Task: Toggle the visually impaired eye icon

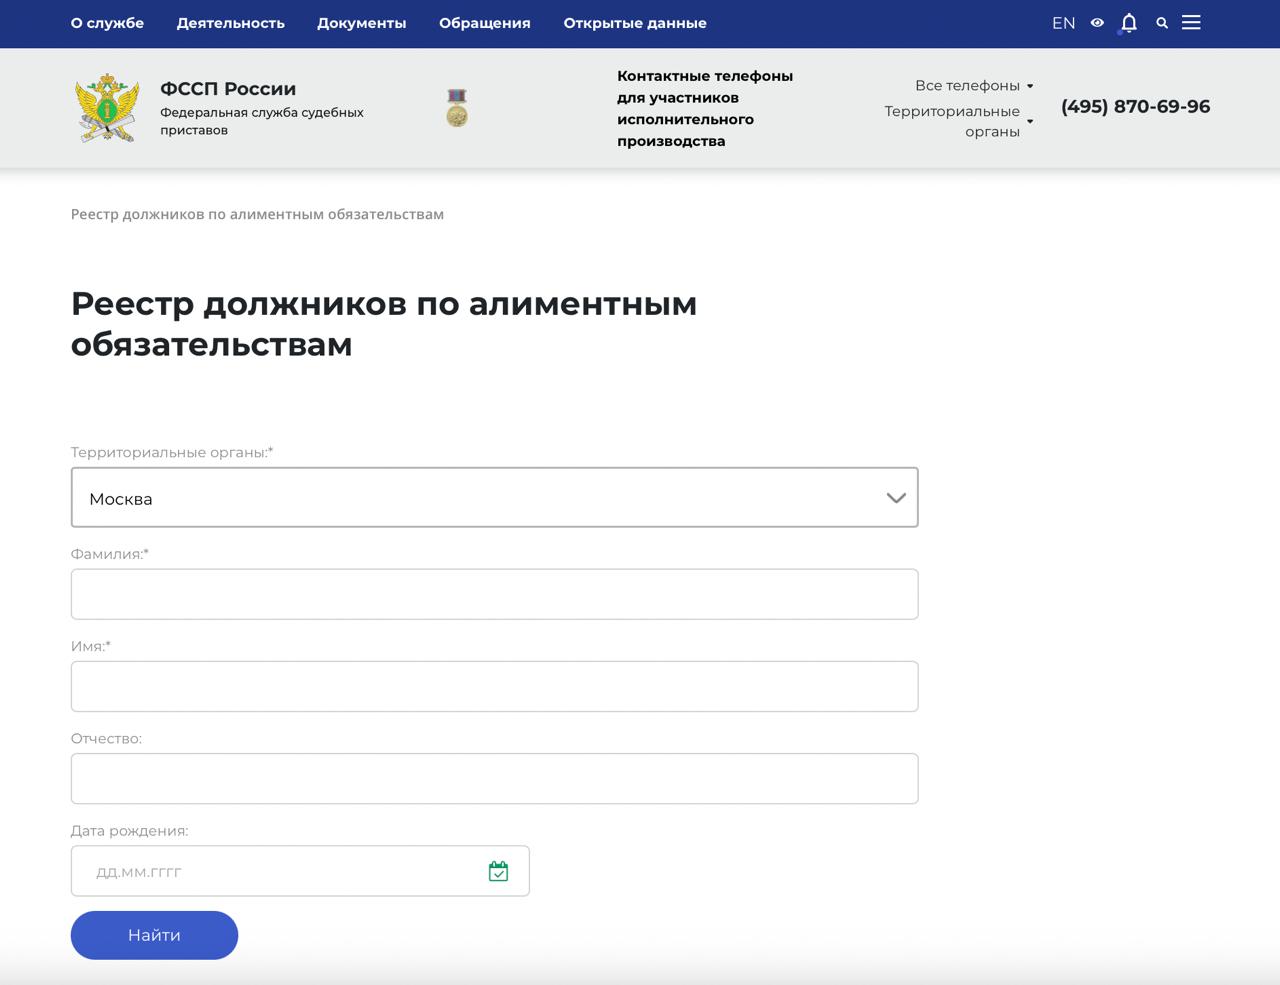Action: point(1097,23)
